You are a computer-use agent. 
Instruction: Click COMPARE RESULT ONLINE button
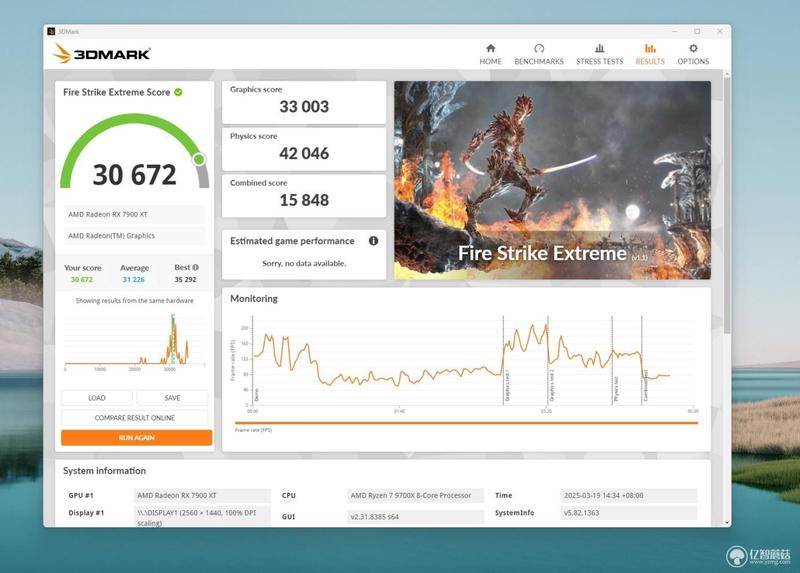coord(135,418)
